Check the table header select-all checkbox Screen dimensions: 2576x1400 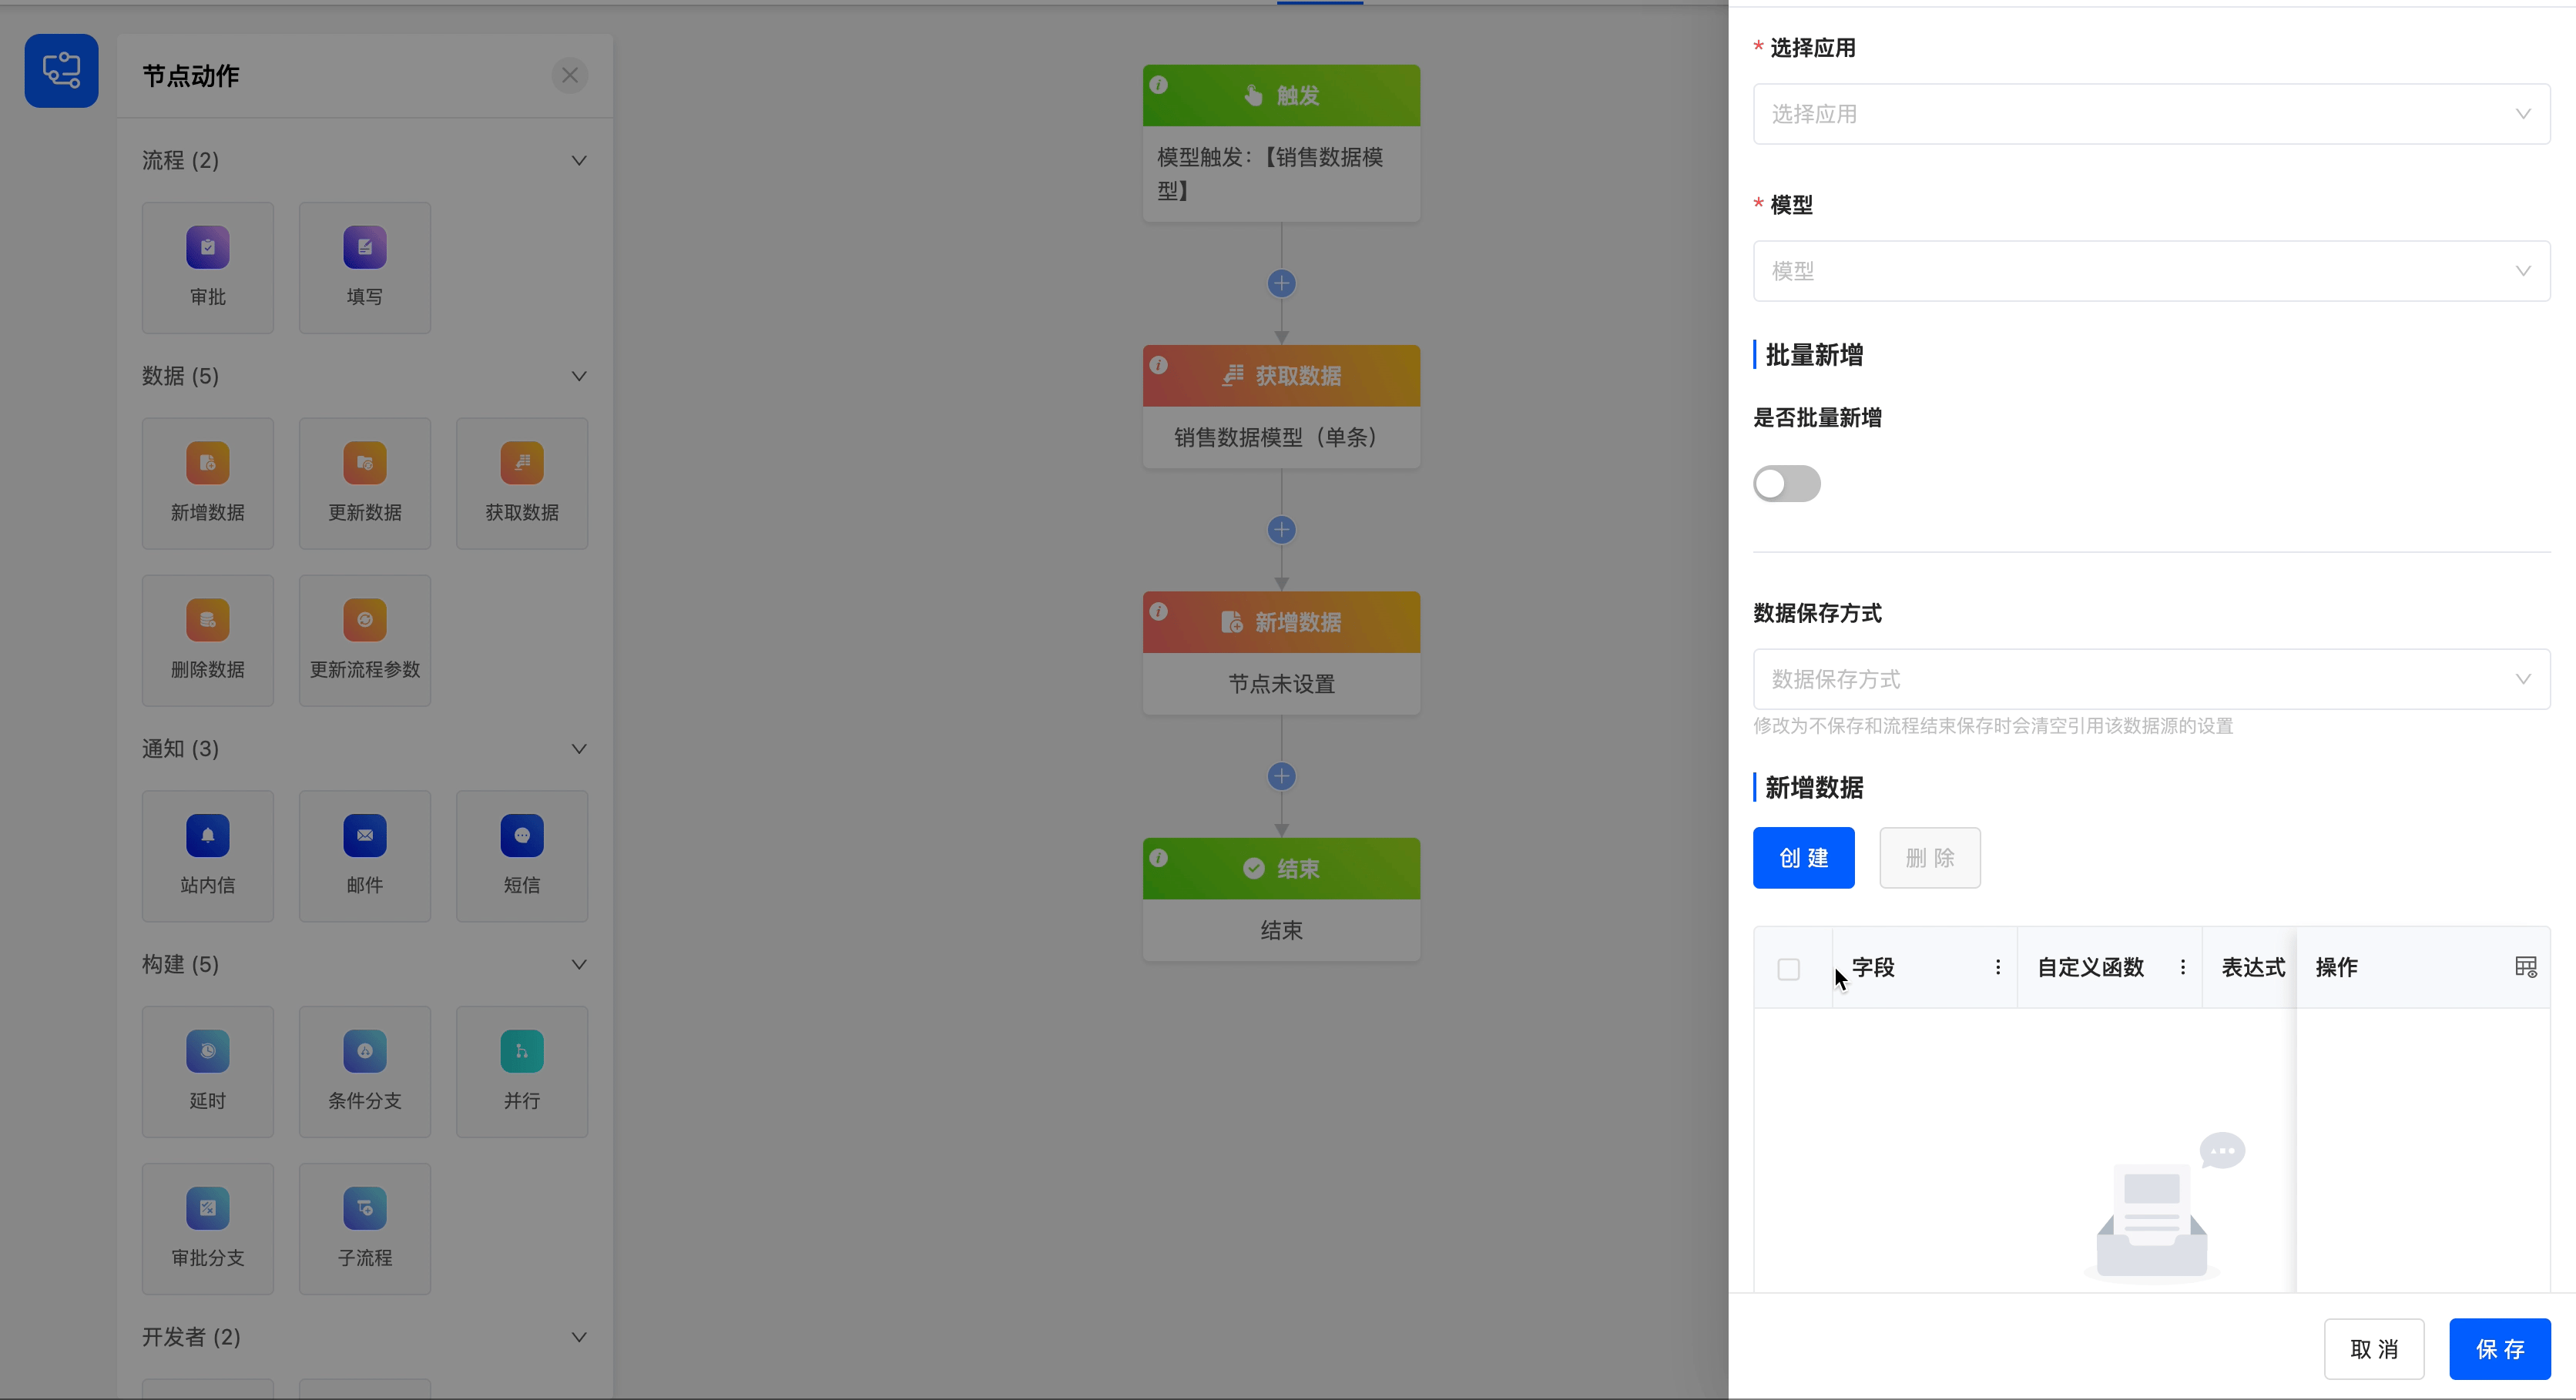coord(1788,969)
